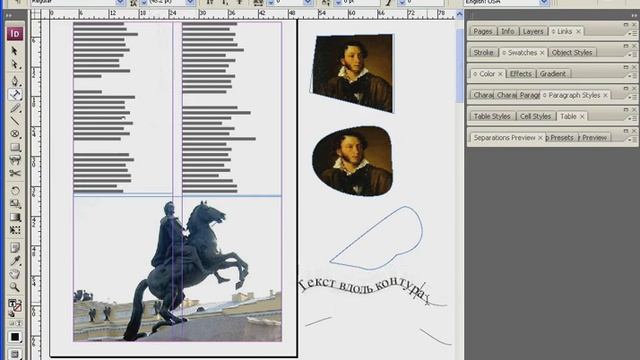
Task: Open the Cell Styles tab
Action: coord(536,116)
